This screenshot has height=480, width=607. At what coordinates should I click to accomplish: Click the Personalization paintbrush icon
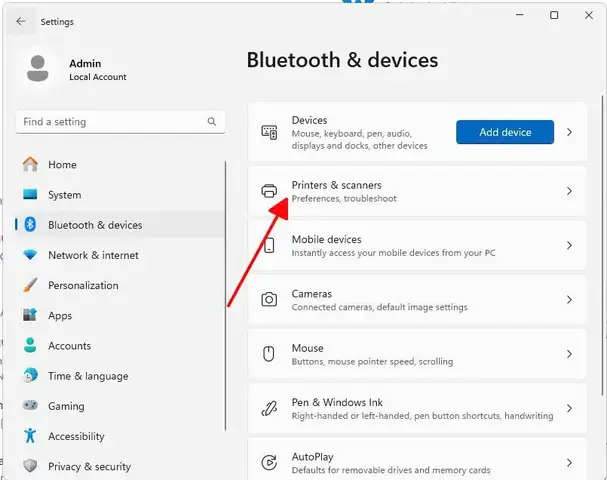(30, 285)
